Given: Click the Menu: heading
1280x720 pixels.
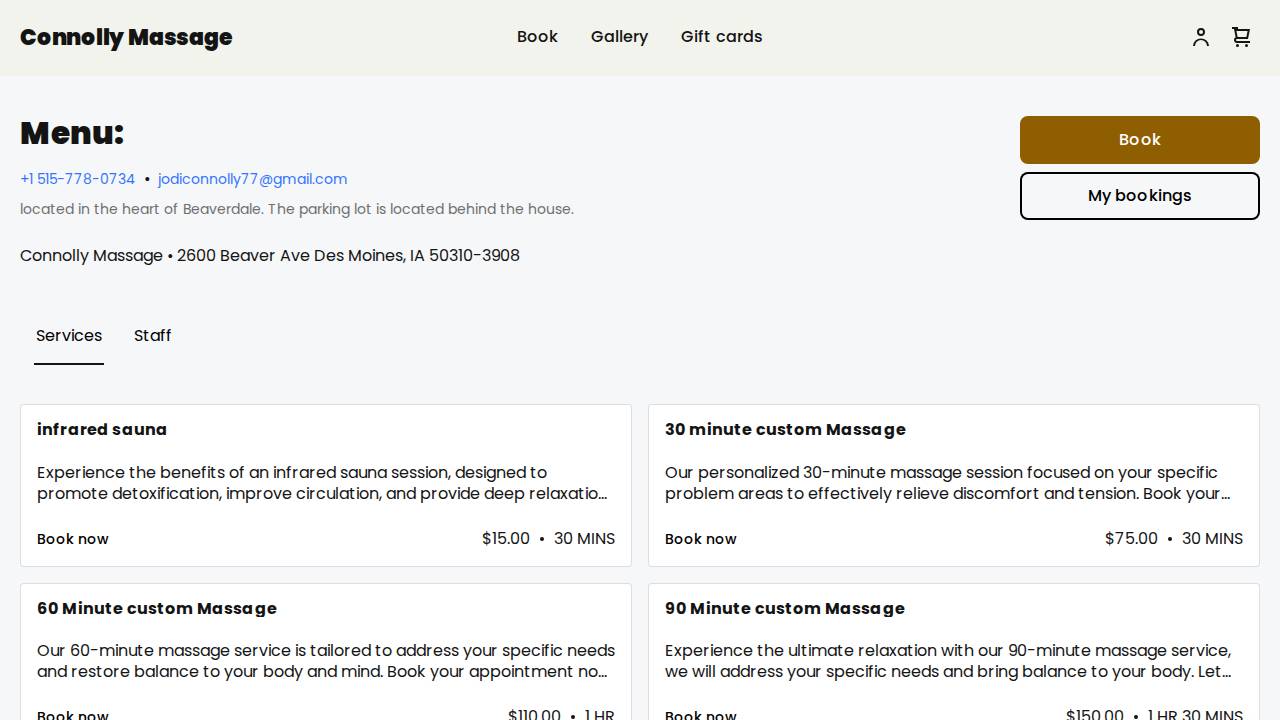Looking at the screenshot, I should [x=72, y=133].
